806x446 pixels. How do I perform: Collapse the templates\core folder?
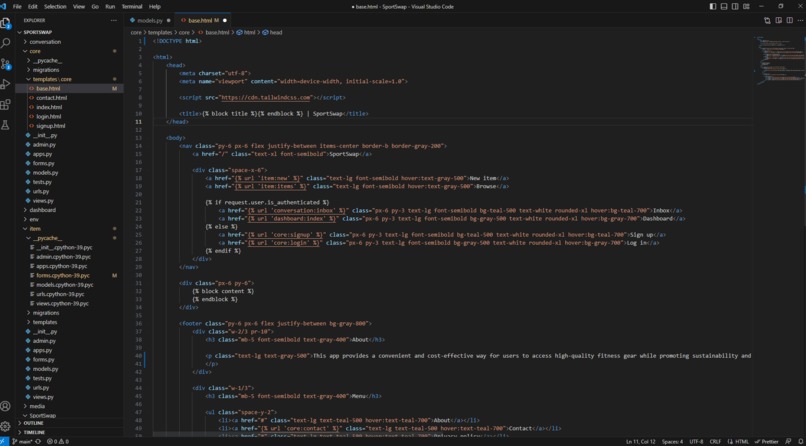(52, 79)
